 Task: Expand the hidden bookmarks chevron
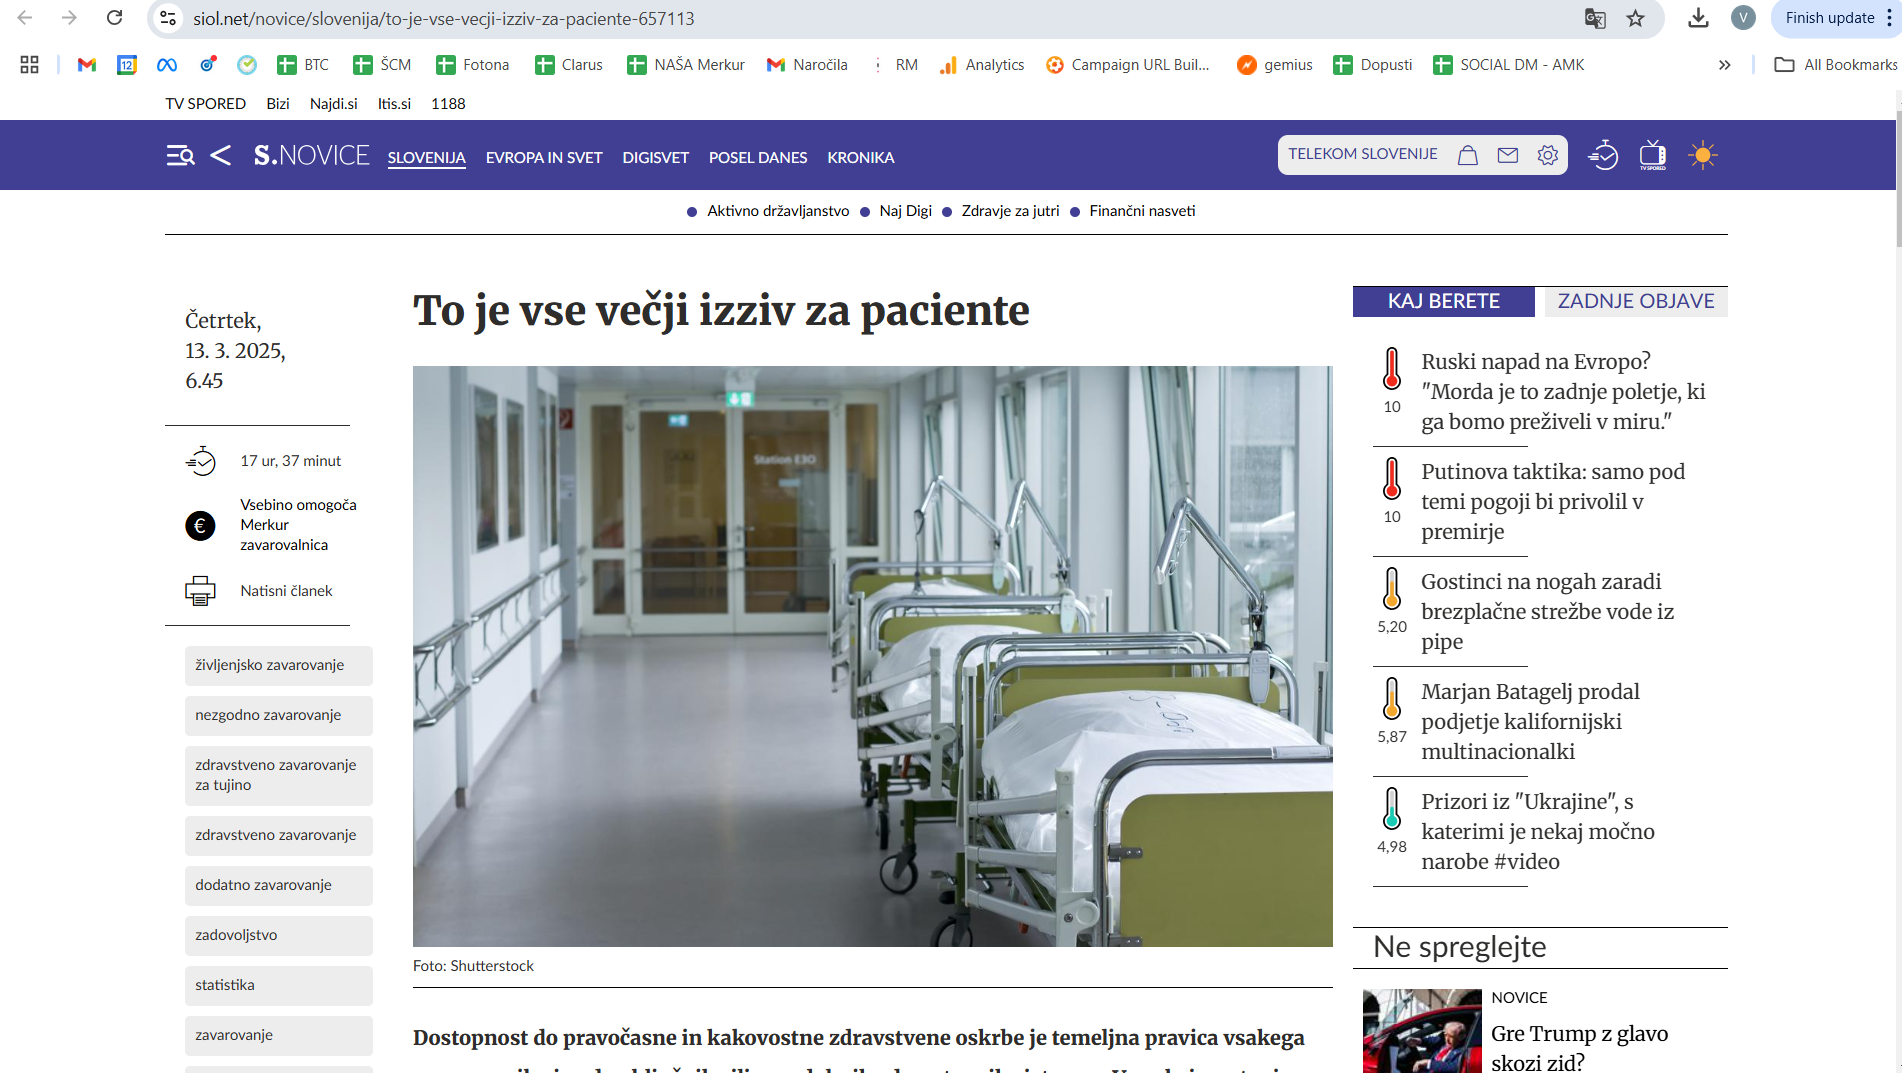tap(1724, 65)
